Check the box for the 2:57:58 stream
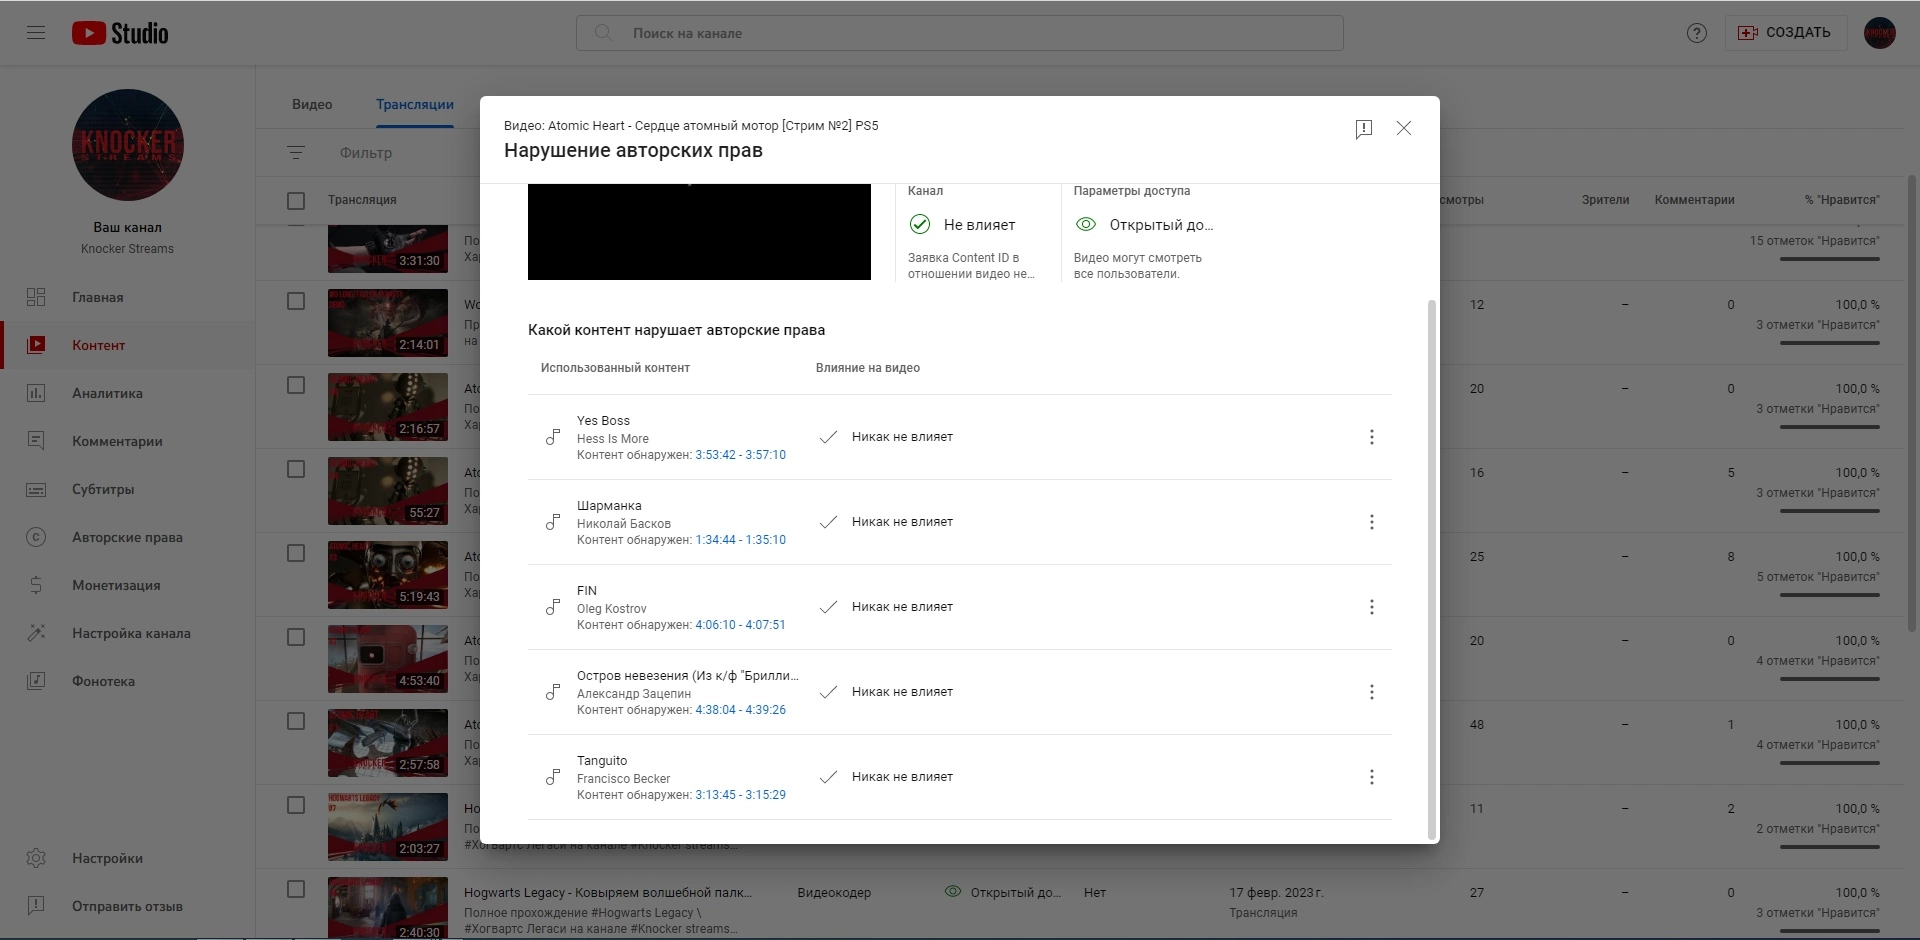 tap(296, 721)
